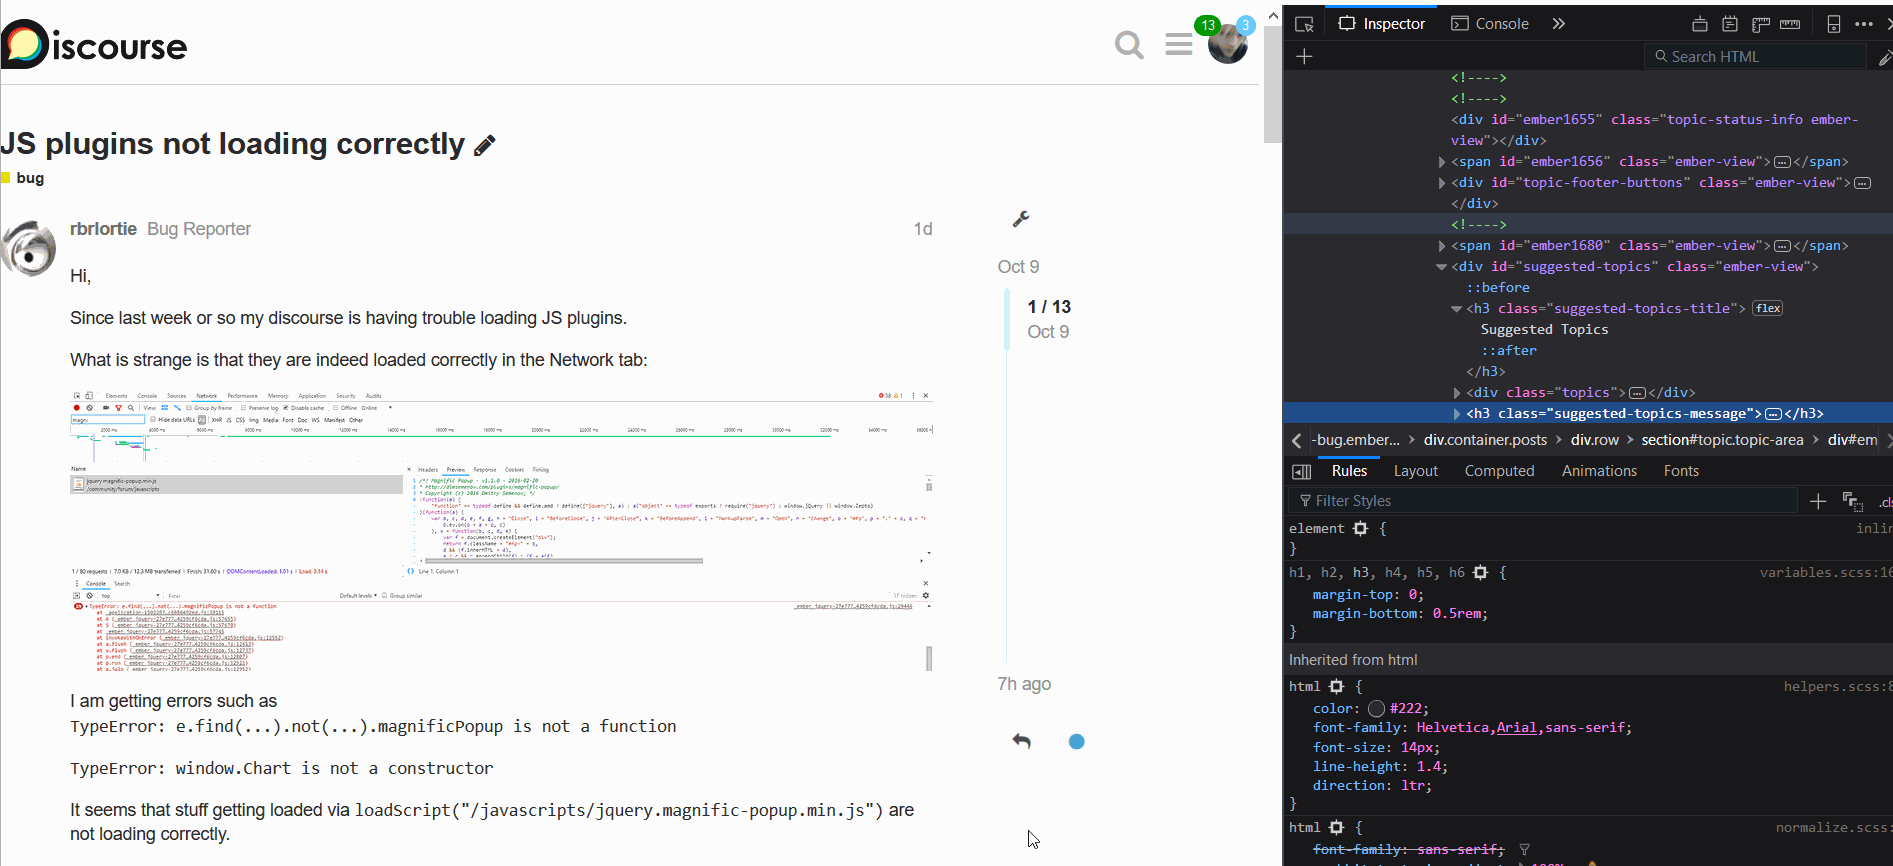Click the #222 color swatch

pyautogui.click(x=1376, y=708)
